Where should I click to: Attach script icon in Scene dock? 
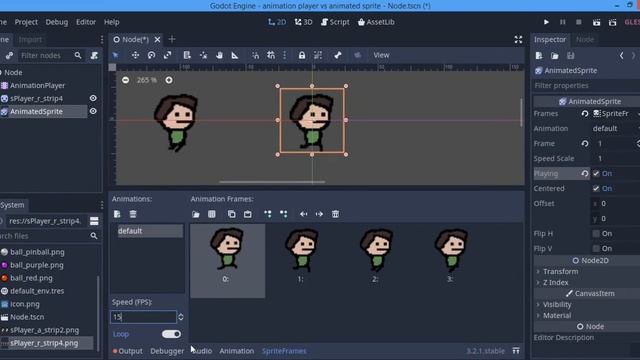click(x=94, y=56)
